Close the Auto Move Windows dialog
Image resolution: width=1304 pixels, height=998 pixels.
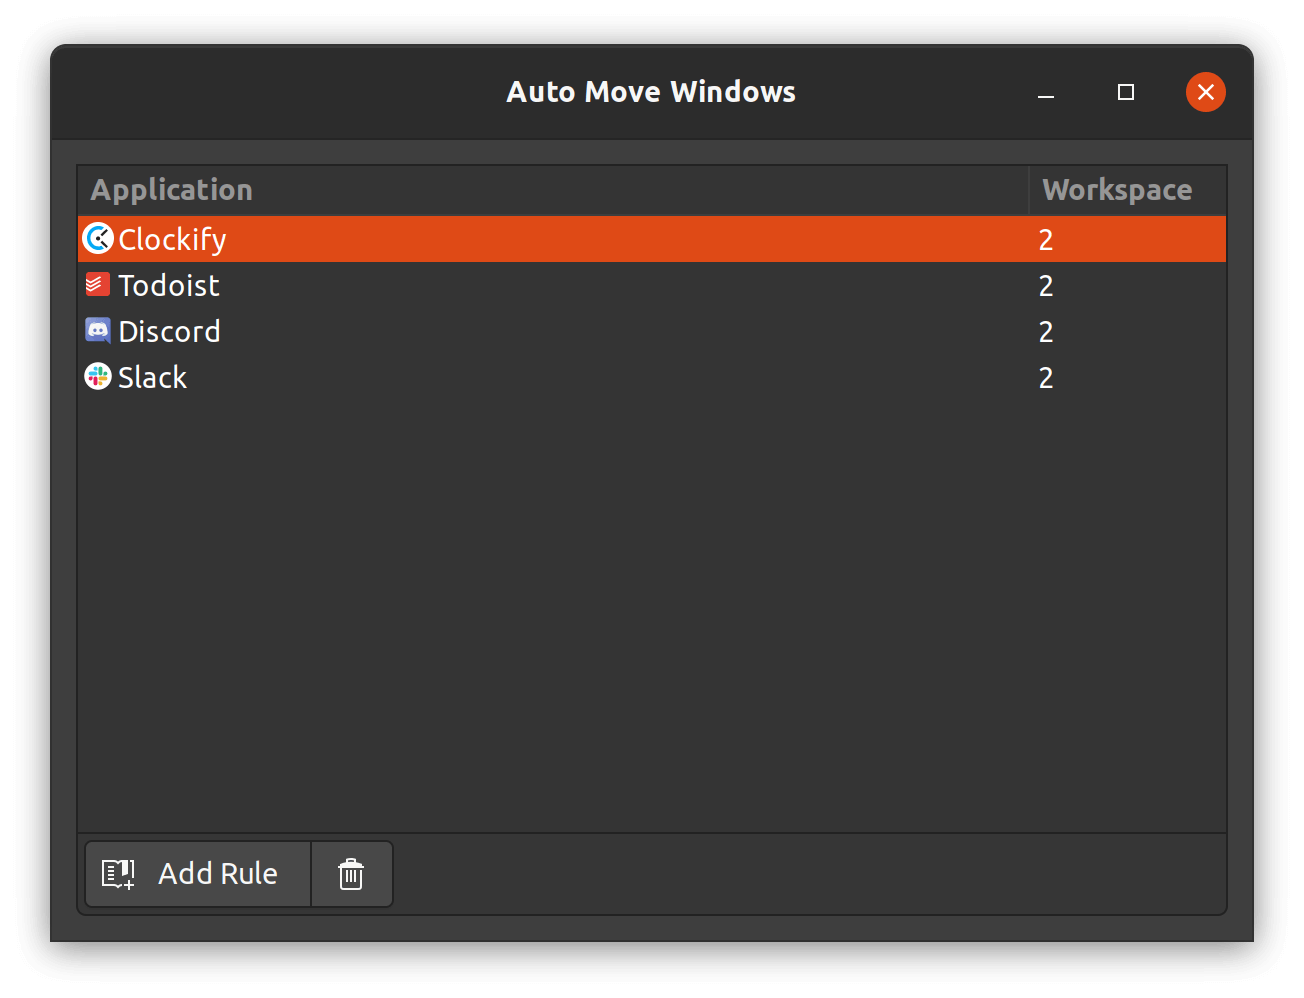(x=1206, y=92)
